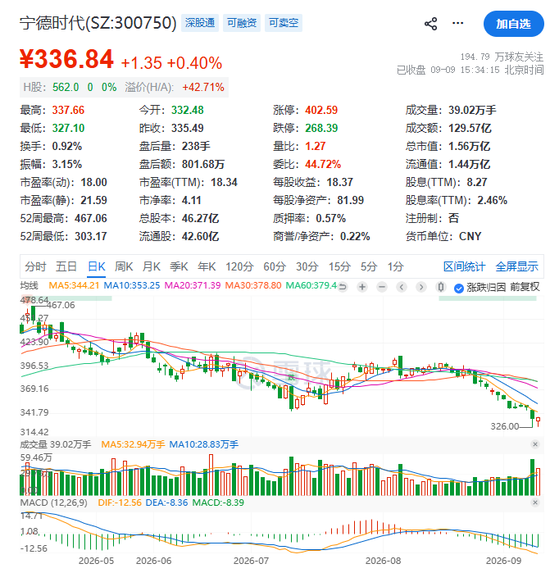The height and width of the screenshot is (573, 550).
Task: Click the chart reset undo arrow icon
Action: (342, 287)
